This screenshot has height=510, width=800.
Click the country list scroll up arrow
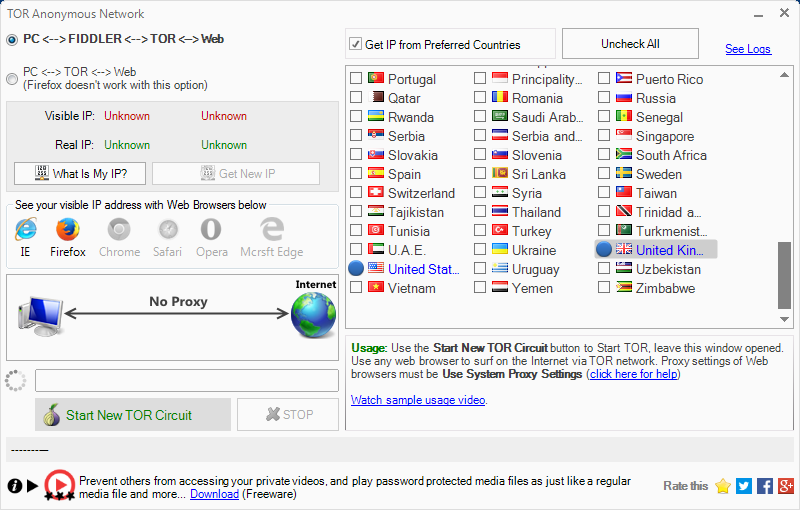tap(784, 75)
